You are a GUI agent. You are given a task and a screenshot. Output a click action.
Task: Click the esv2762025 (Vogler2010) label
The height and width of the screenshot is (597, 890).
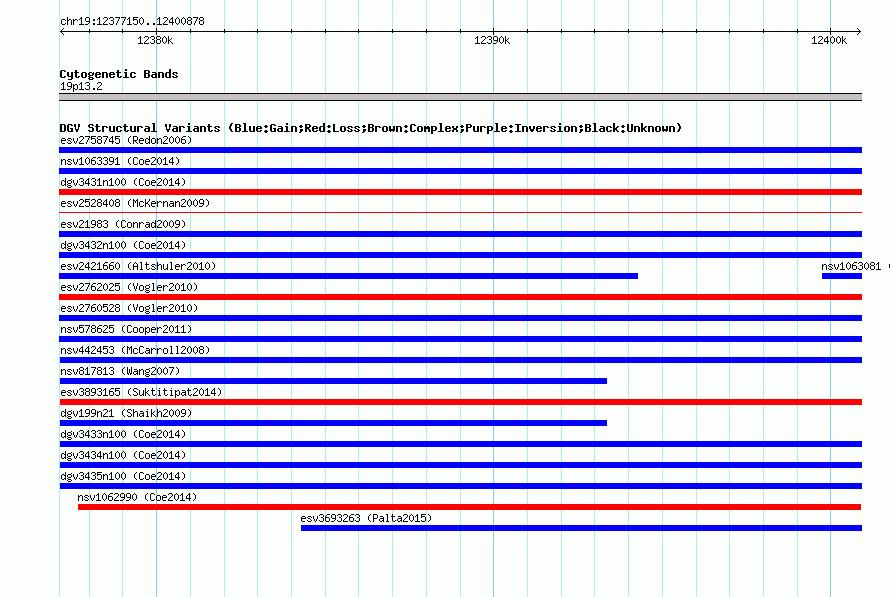pos(129,287)
